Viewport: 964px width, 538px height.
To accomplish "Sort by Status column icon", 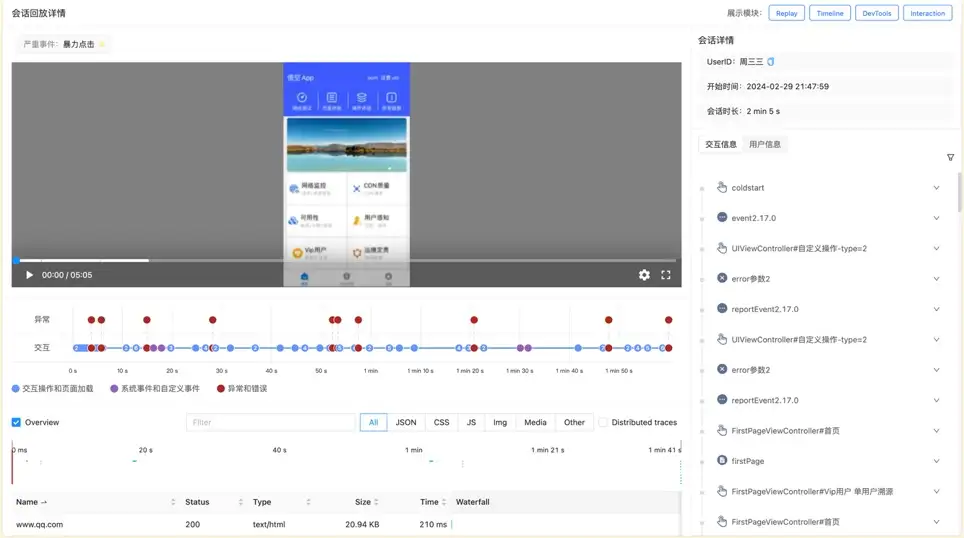I will (241, 502).
